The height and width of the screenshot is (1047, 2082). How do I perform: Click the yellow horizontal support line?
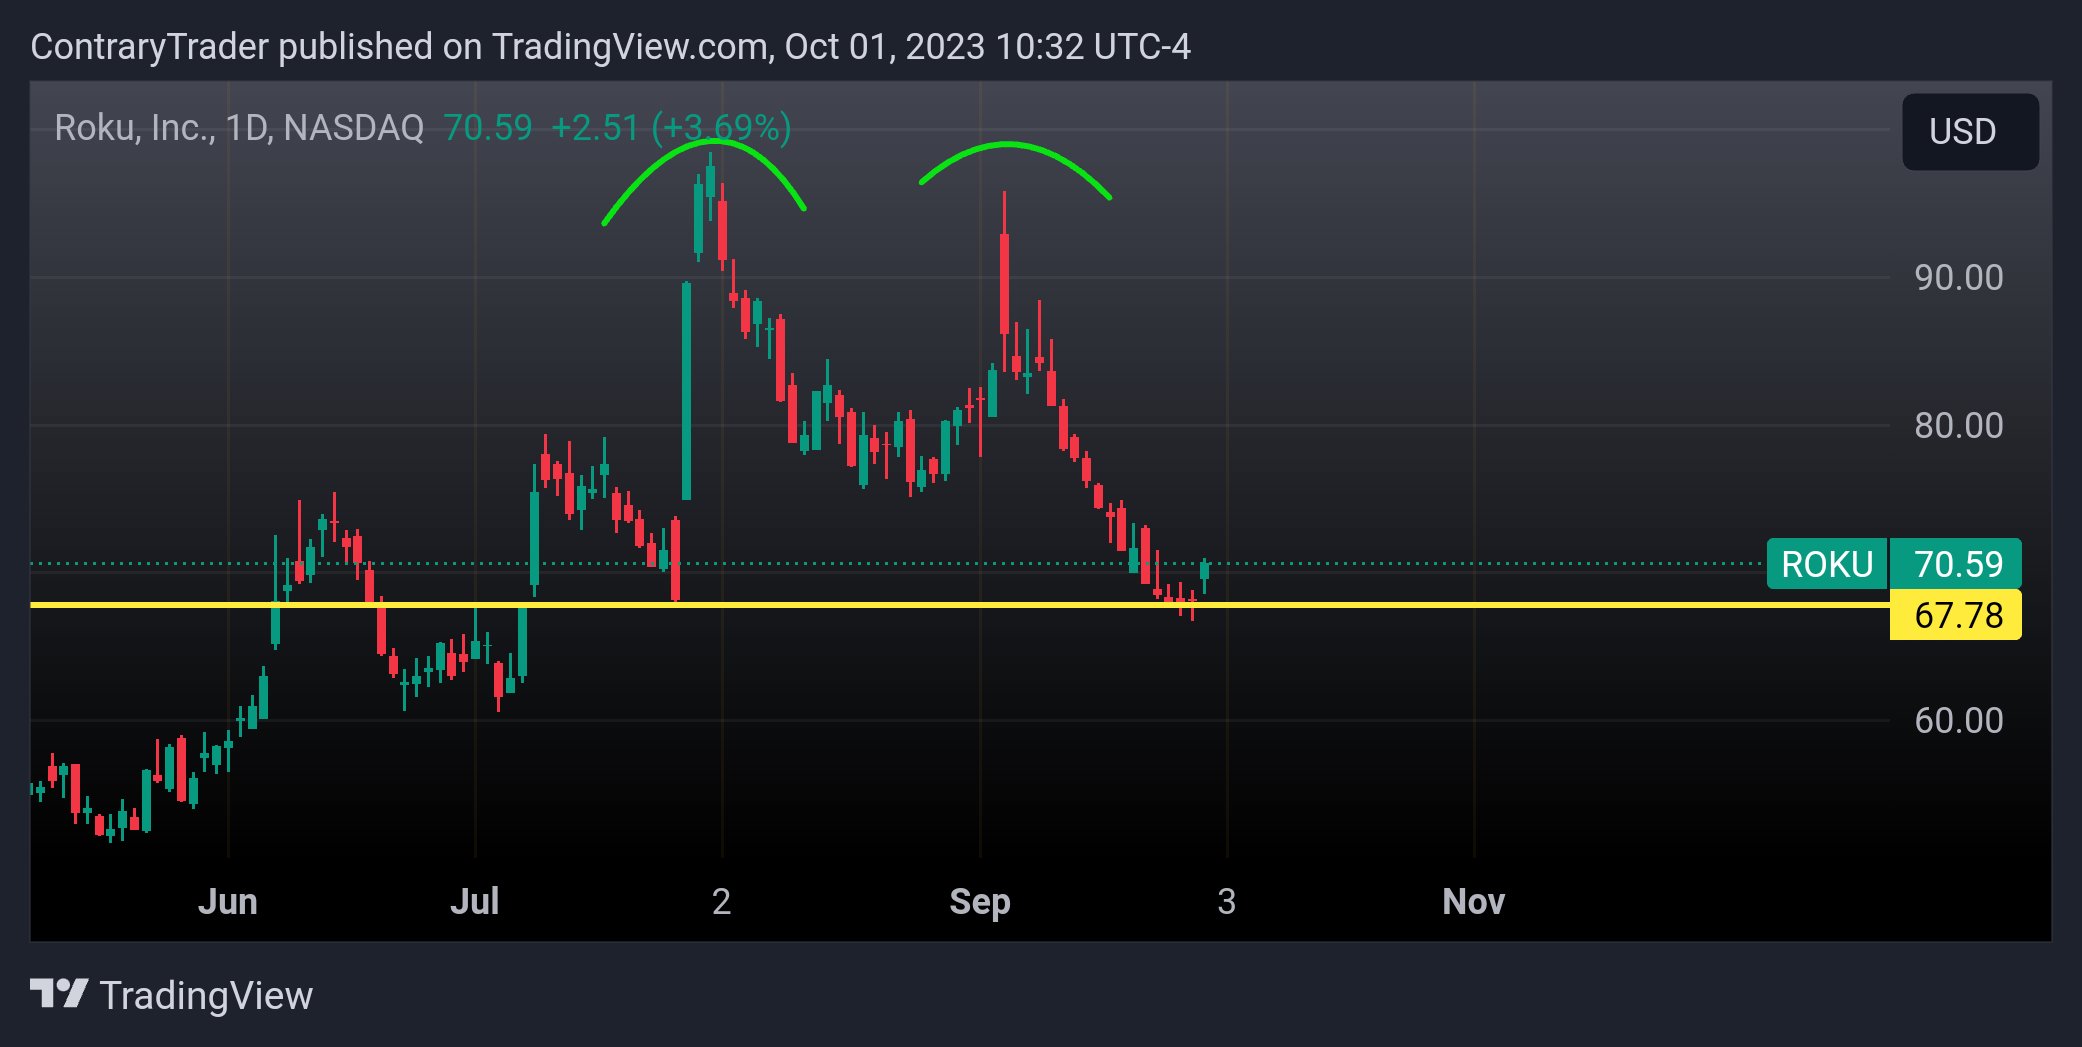point(960,605)
